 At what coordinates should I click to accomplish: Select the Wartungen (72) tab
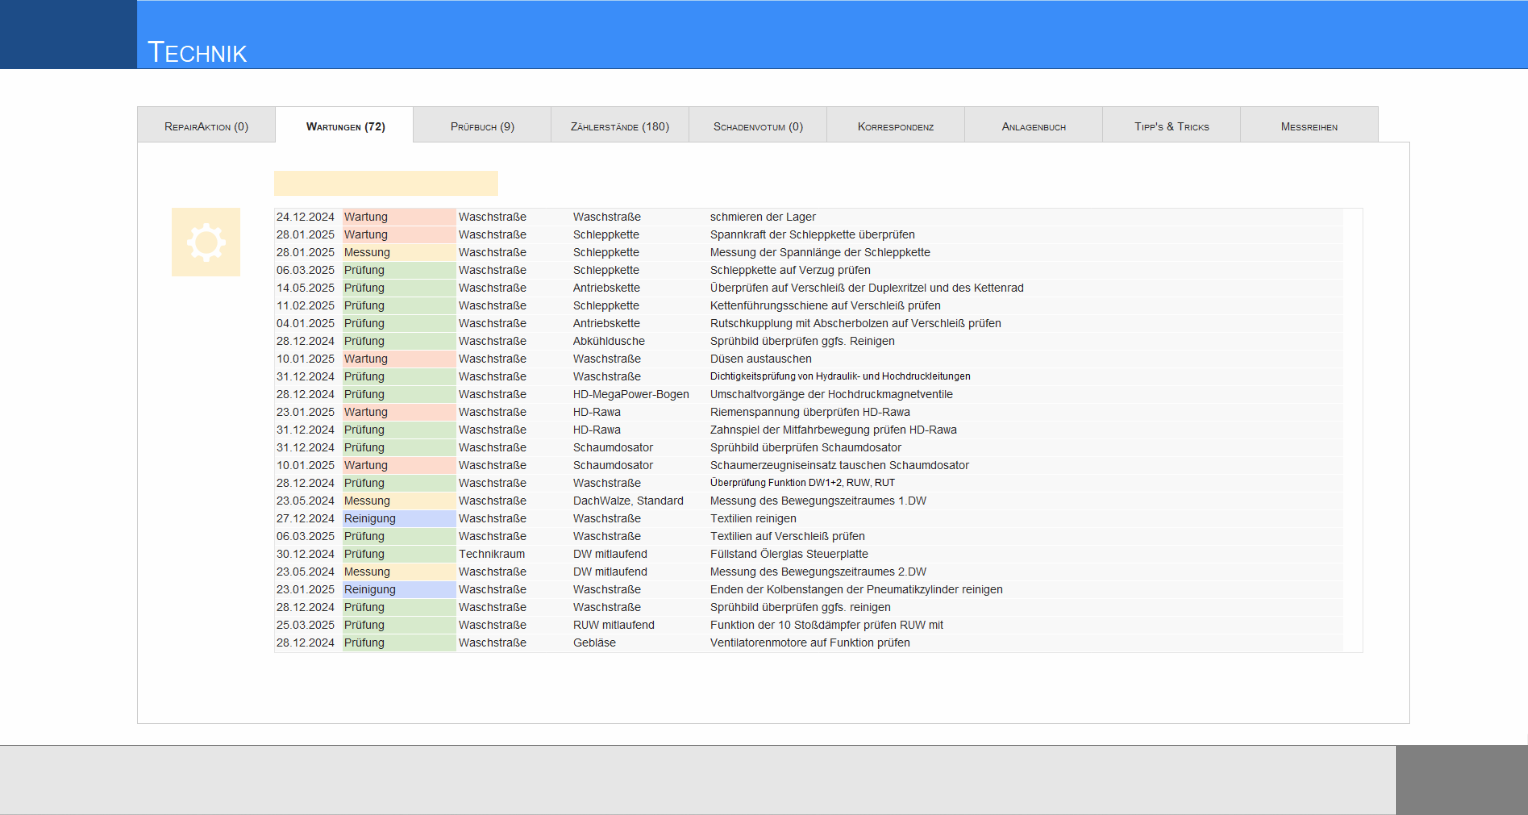coord(344,126)
